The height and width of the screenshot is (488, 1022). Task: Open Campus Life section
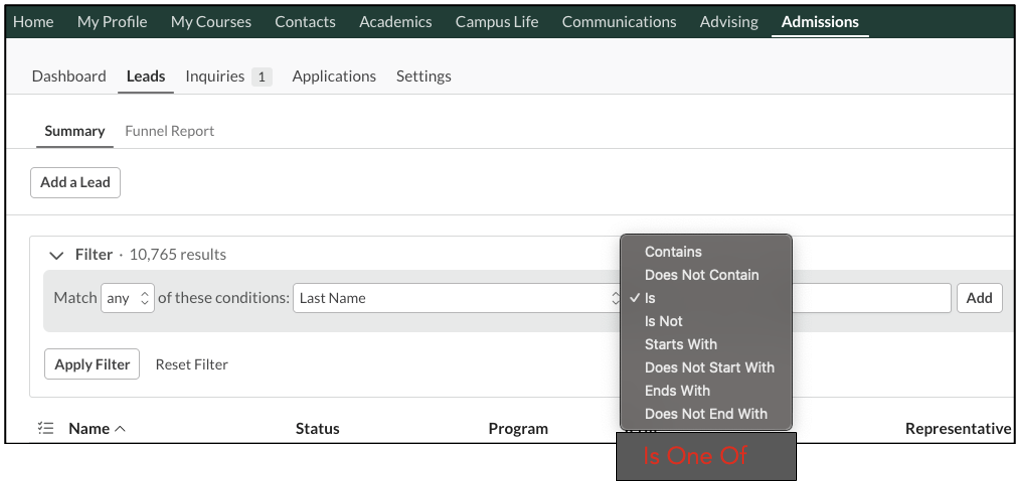point(497,22)
